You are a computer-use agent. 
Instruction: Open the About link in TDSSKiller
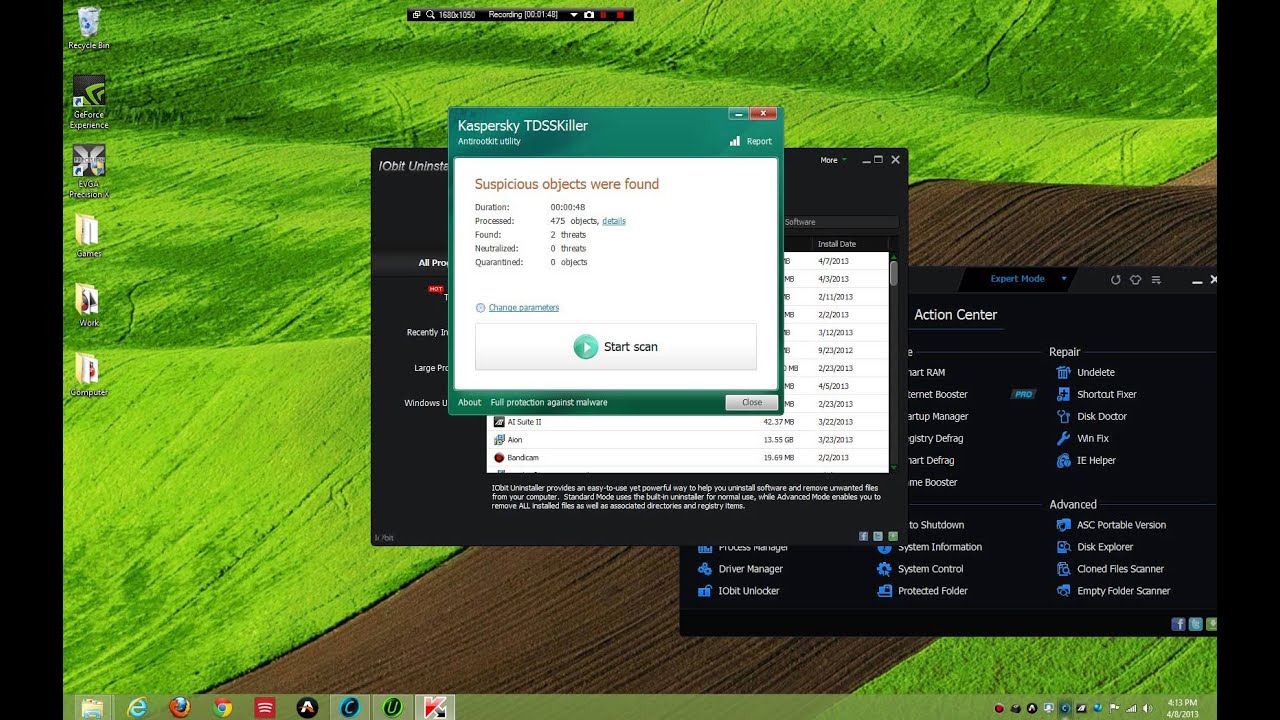point(469,402)
